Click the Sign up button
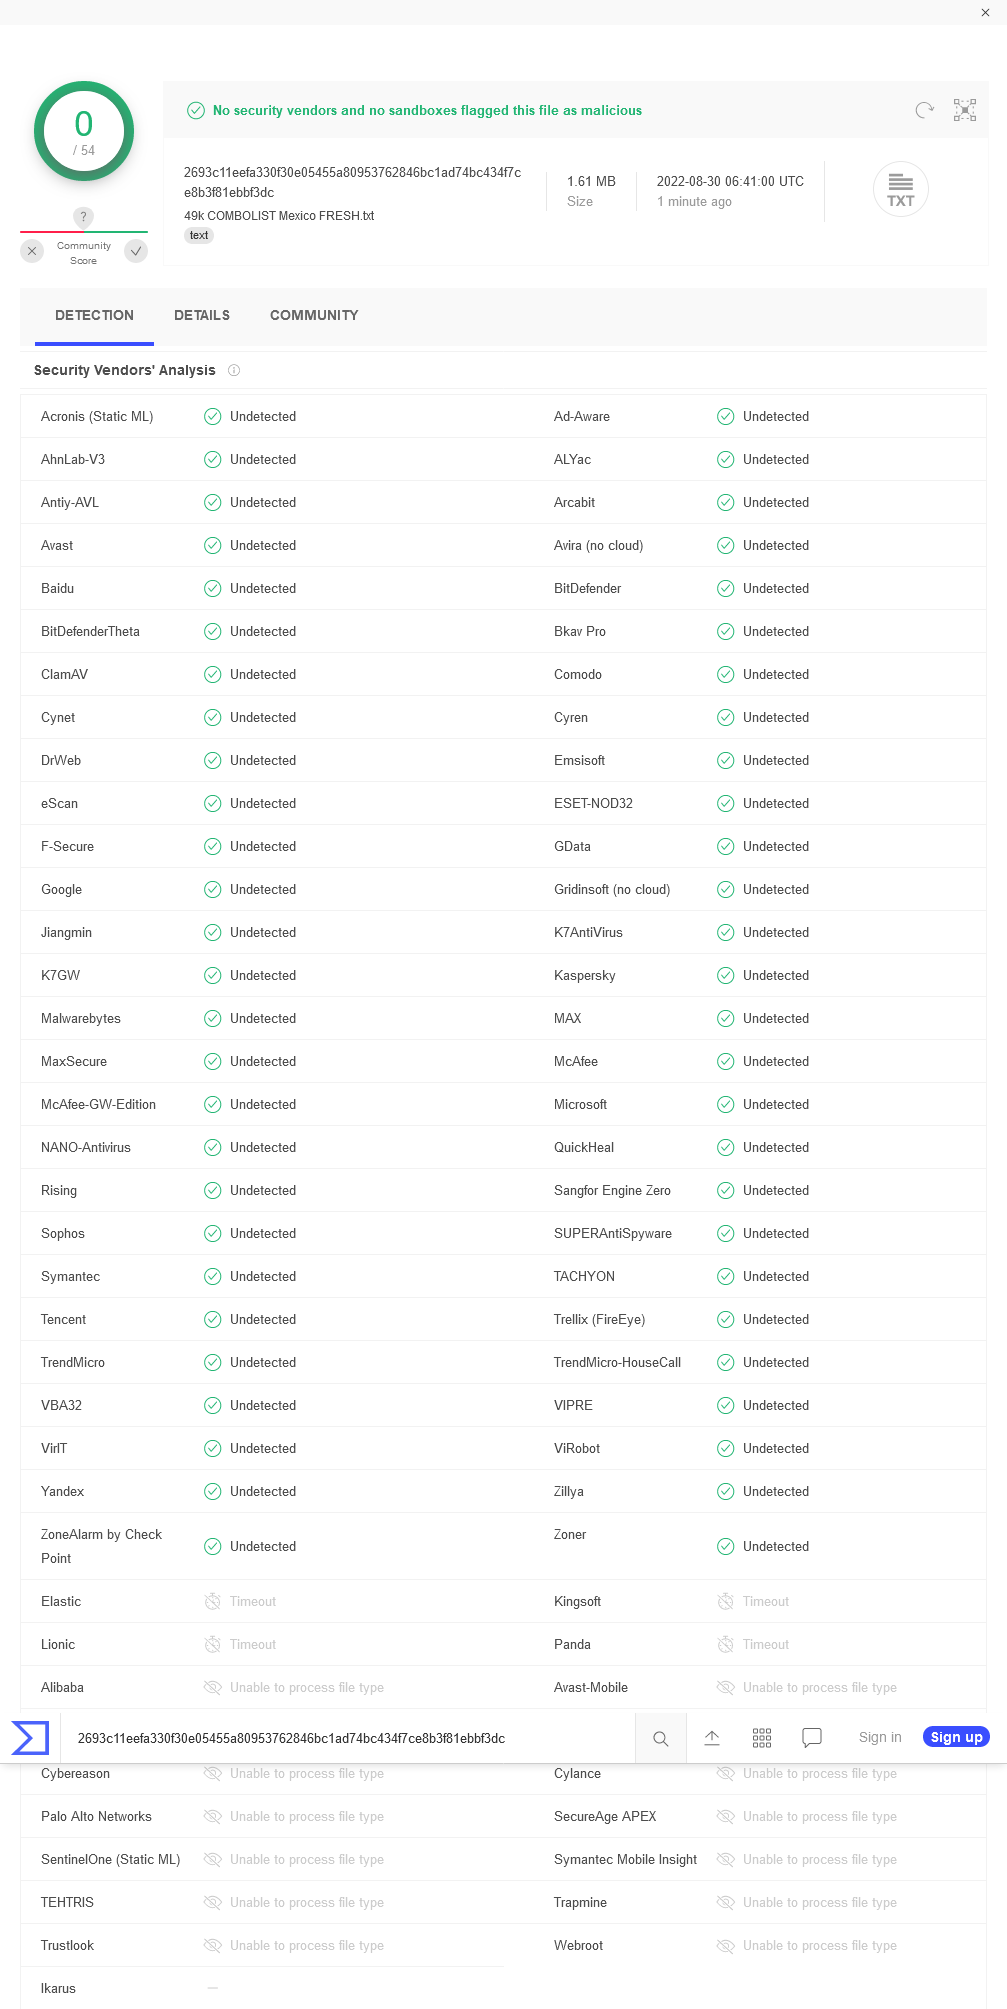 [957, 1737]
